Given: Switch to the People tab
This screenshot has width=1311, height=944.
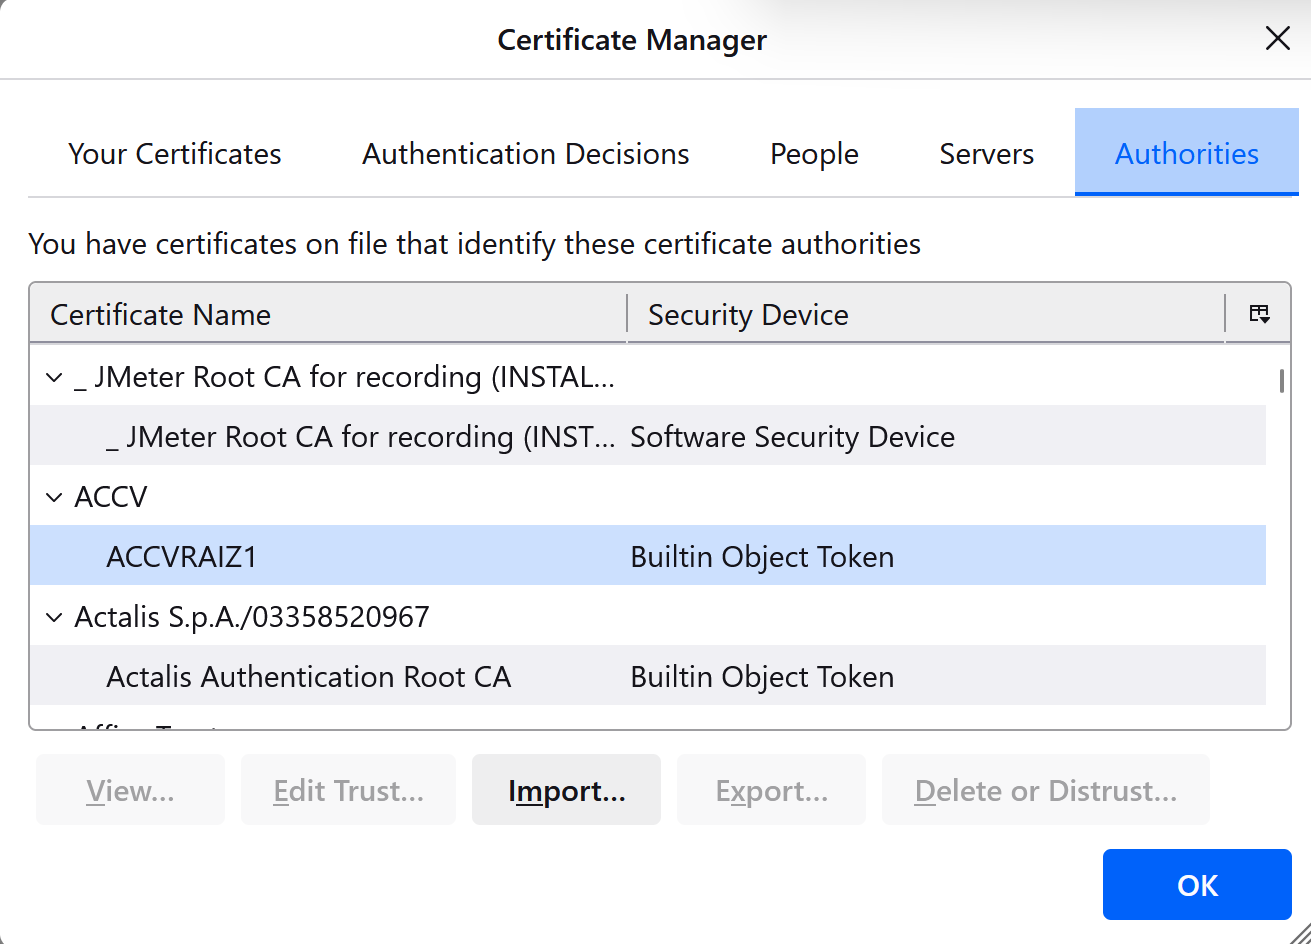Looking at the screenshot, I should pos(814,154).
